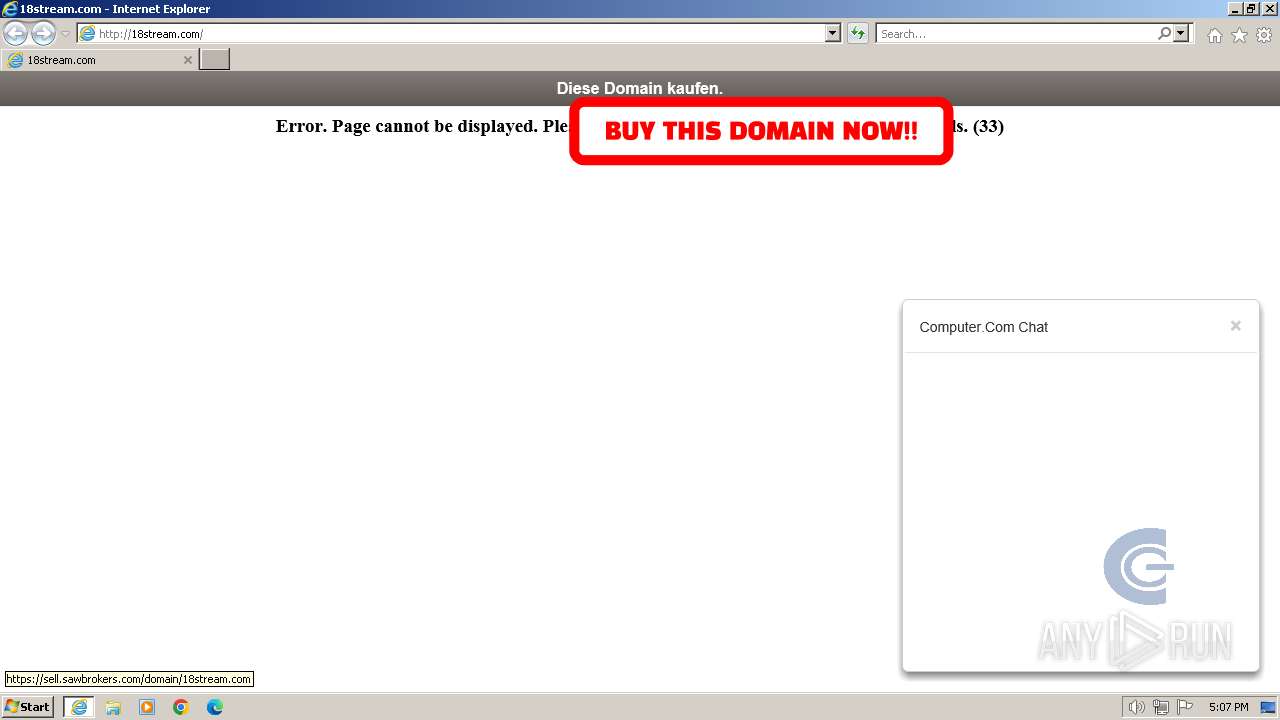
Task: Start search with the magnifier icon
Action: [1164, 34]
